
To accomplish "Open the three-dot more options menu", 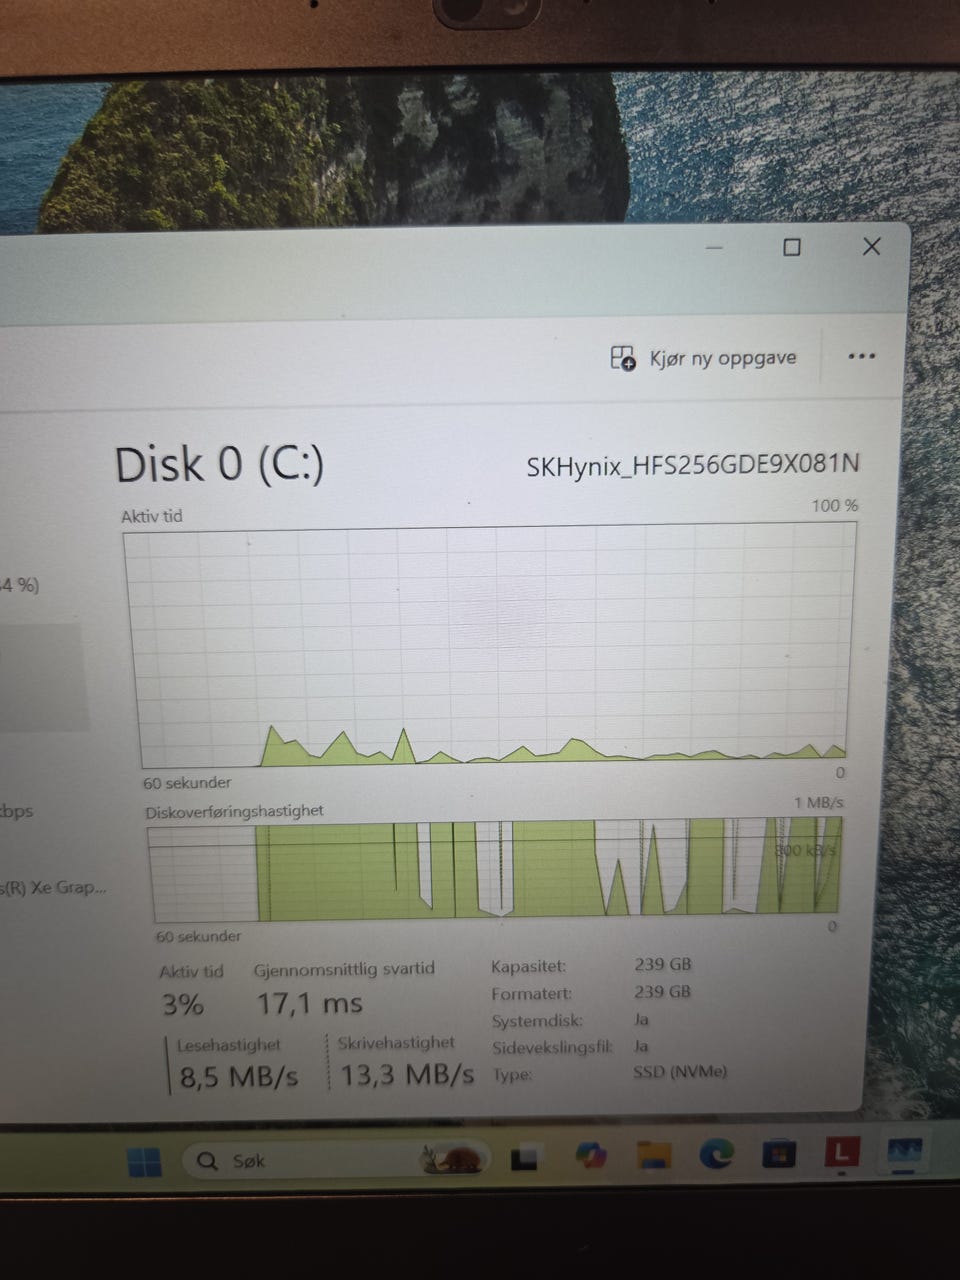I will point(861,357).
